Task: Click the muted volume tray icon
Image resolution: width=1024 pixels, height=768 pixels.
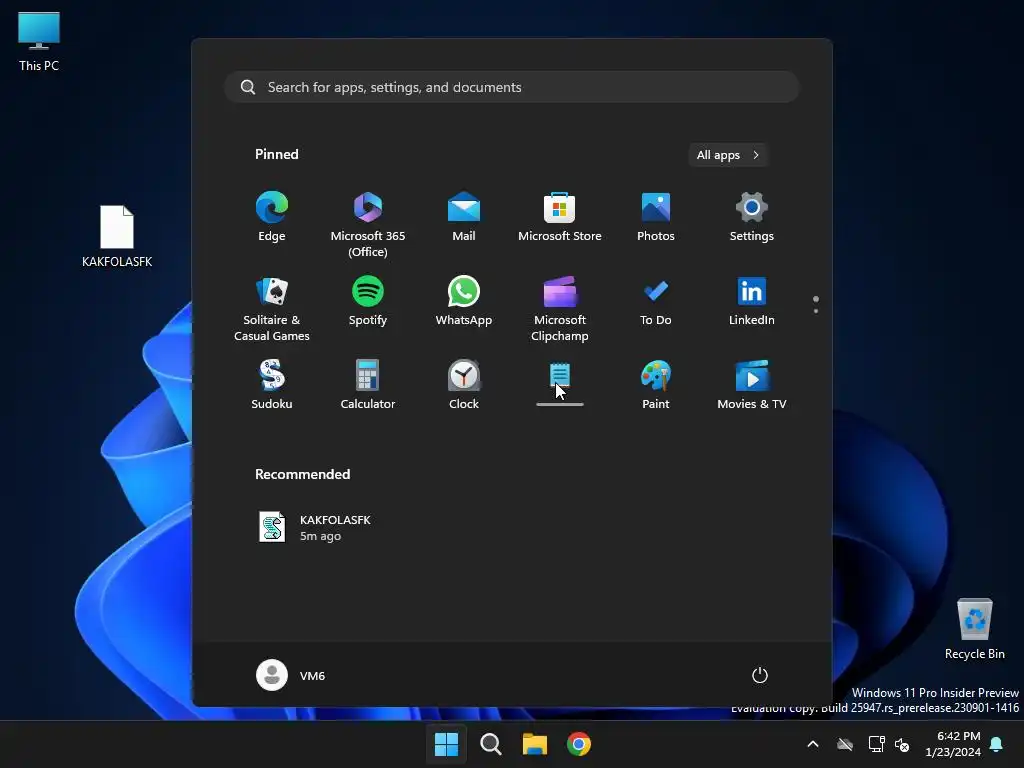Action: [x=902, y=744]
